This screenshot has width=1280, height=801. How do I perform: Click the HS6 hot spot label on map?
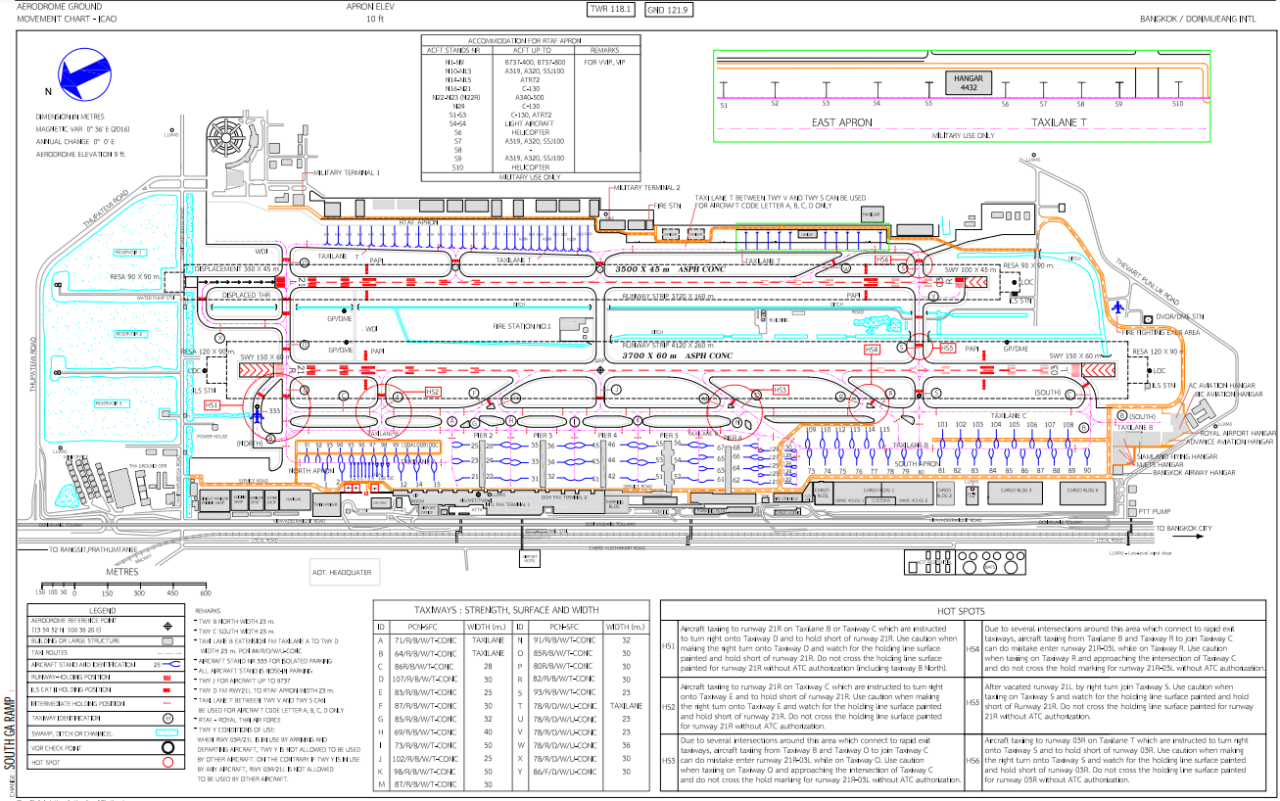coord(883,259)
